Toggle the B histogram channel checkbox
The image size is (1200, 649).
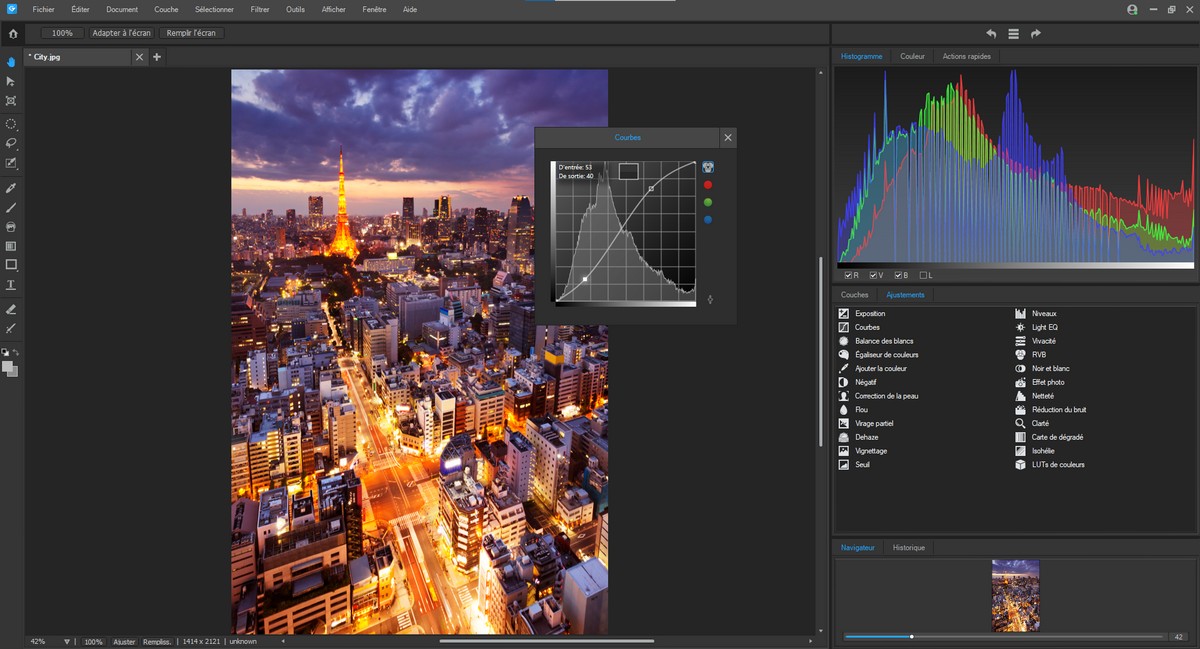coord(898,275)
